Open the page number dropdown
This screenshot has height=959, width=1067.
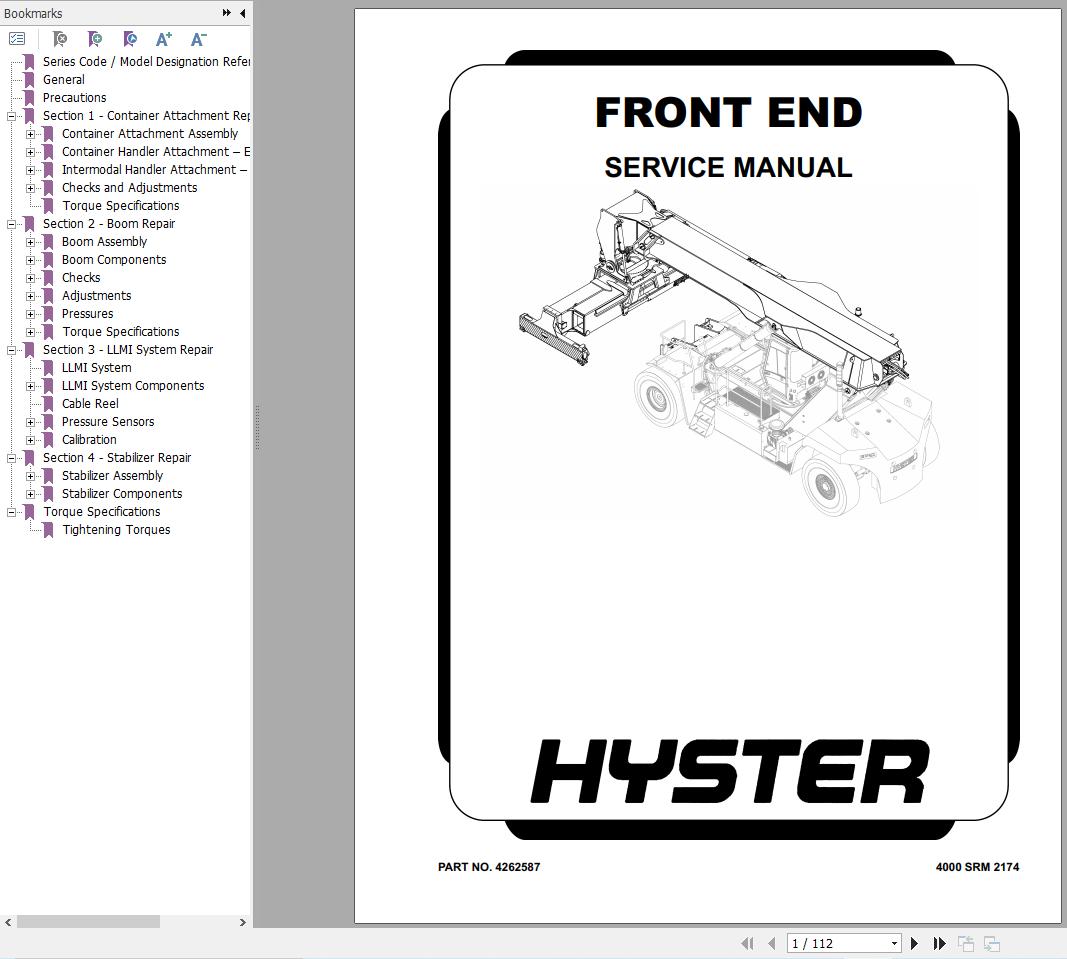pyautogui.click(x=894, y=943)
